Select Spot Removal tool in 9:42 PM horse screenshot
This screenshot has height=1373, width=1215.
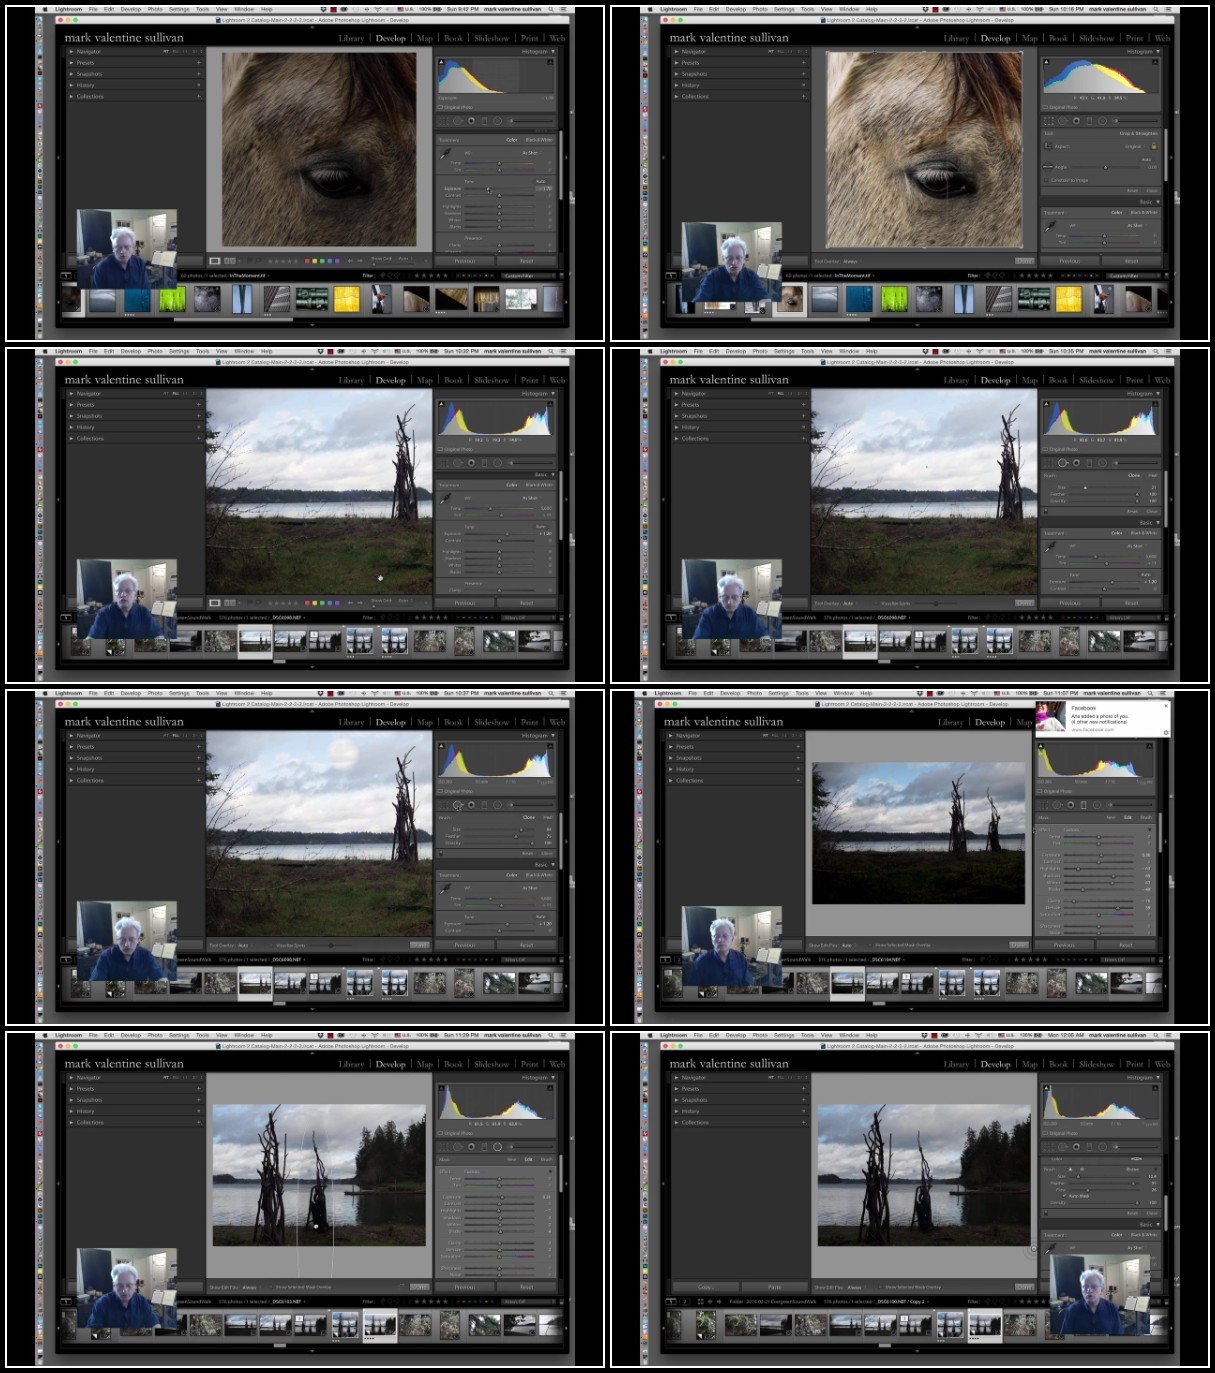(x=457, y=121)
